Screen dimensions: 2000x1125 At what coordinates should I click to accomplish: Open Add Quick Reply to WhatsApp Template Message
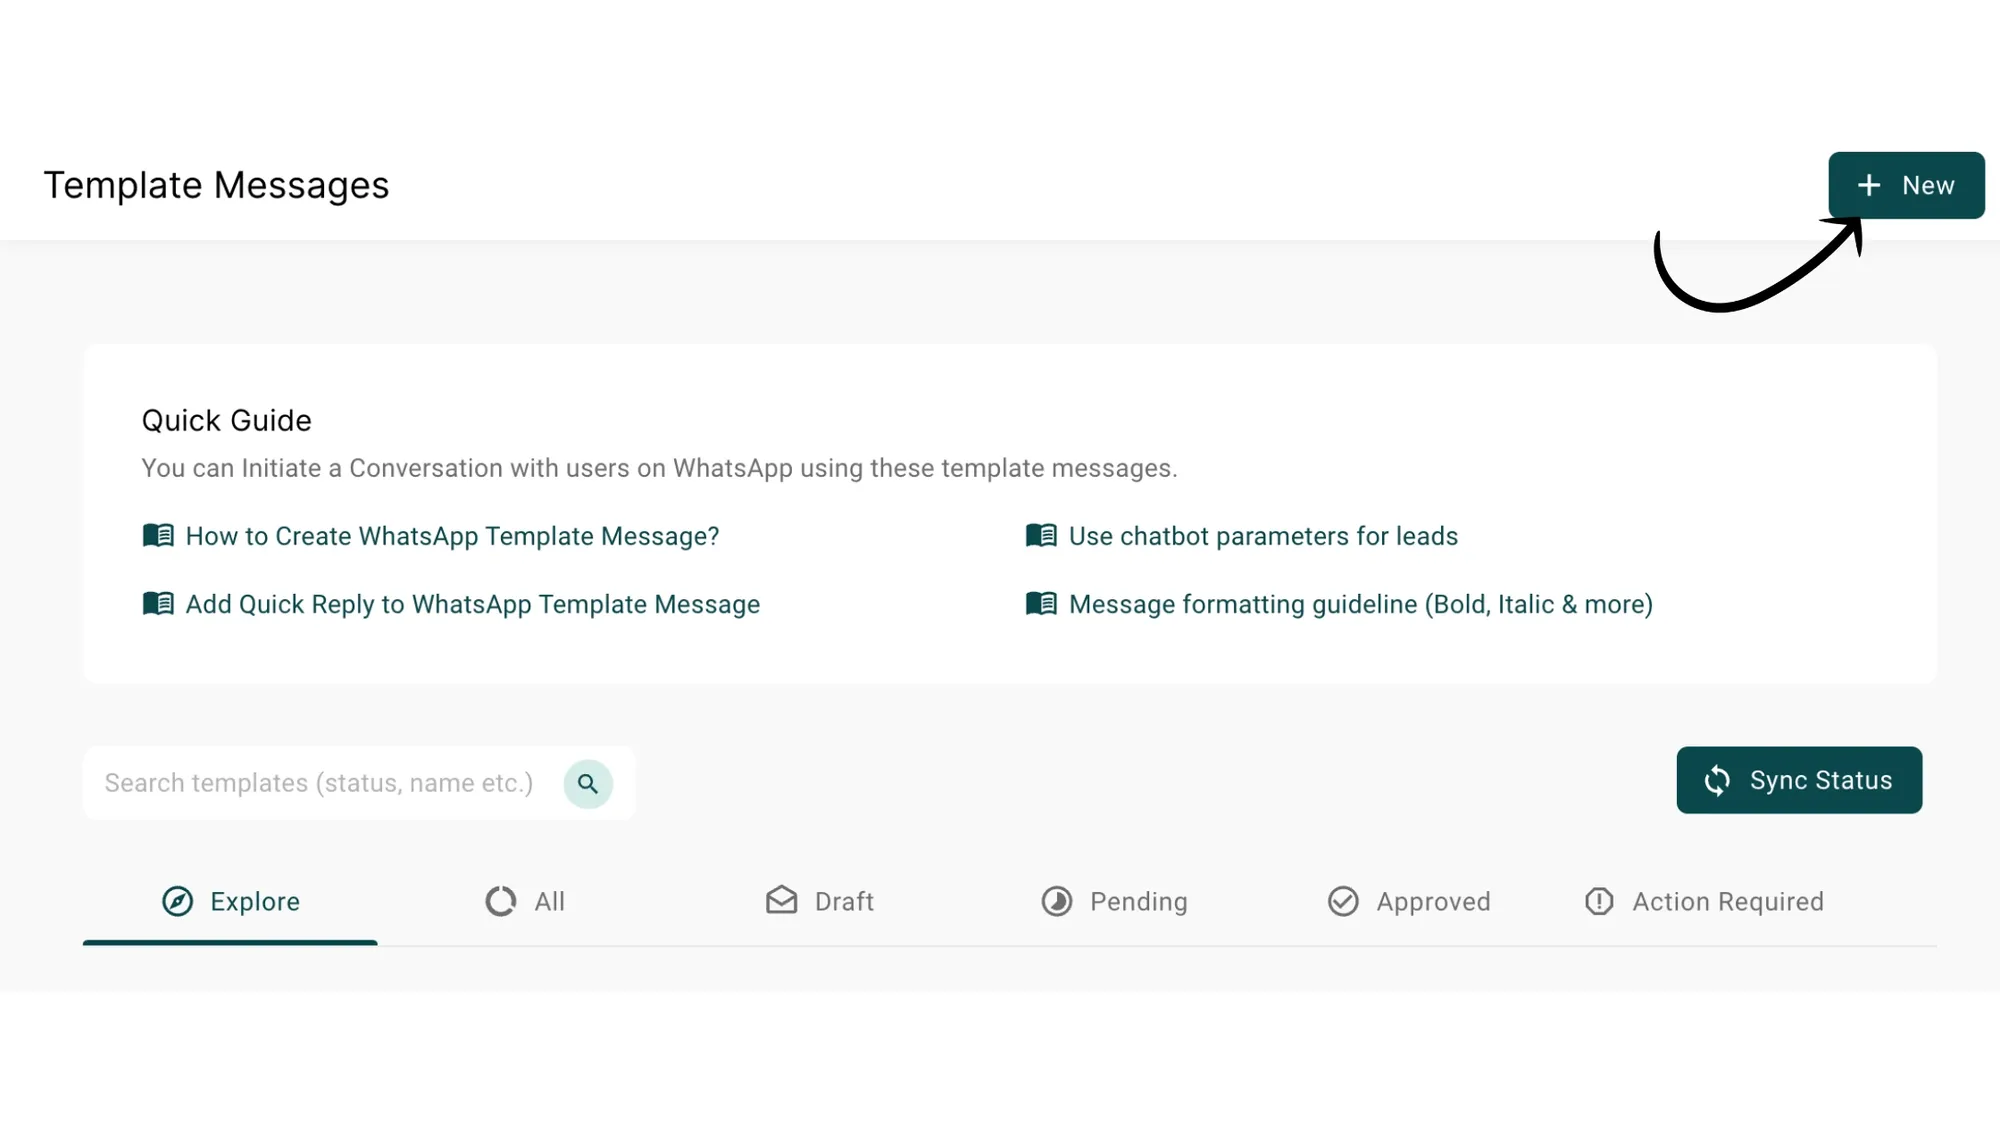(471, 603)
